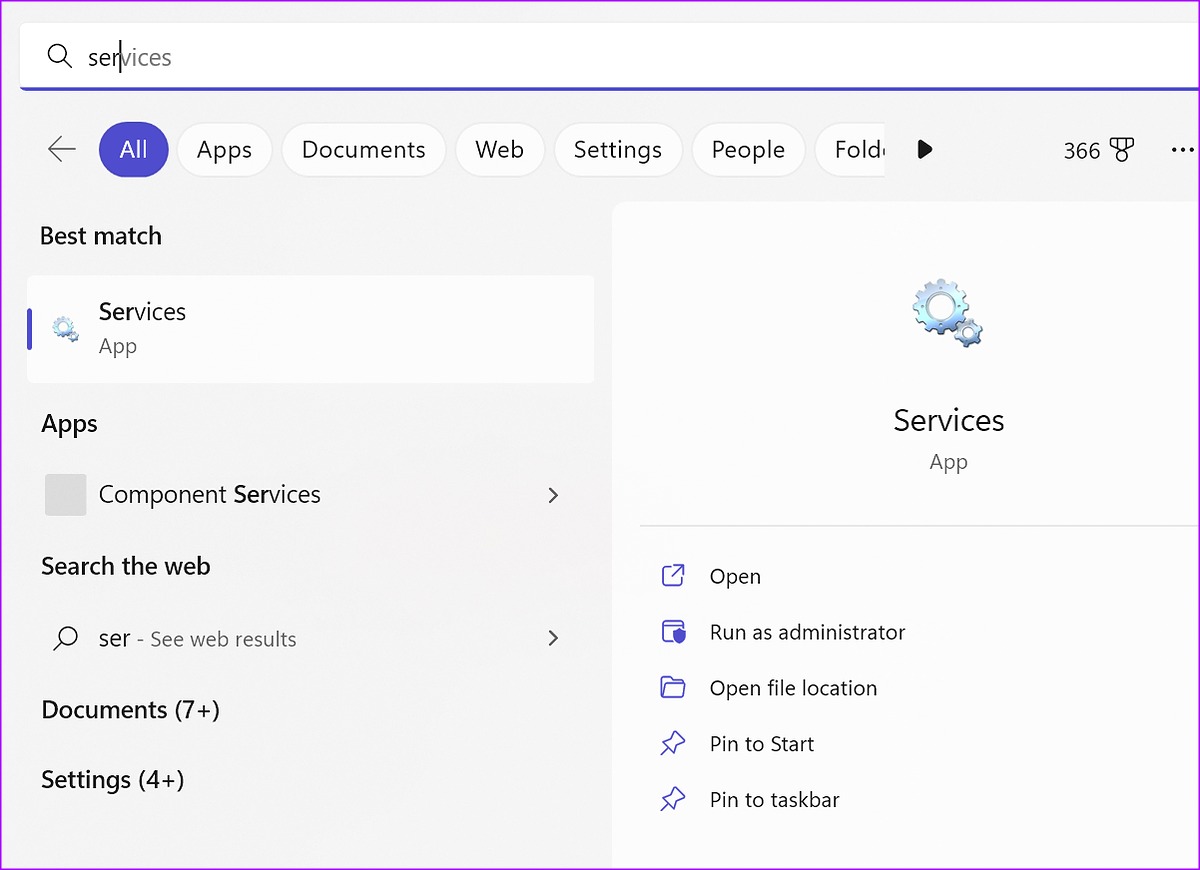The width and height of the screenshot is (1200, 870).
Task: Expand Component Services options chevron
Action: click(x=553, y=495)
